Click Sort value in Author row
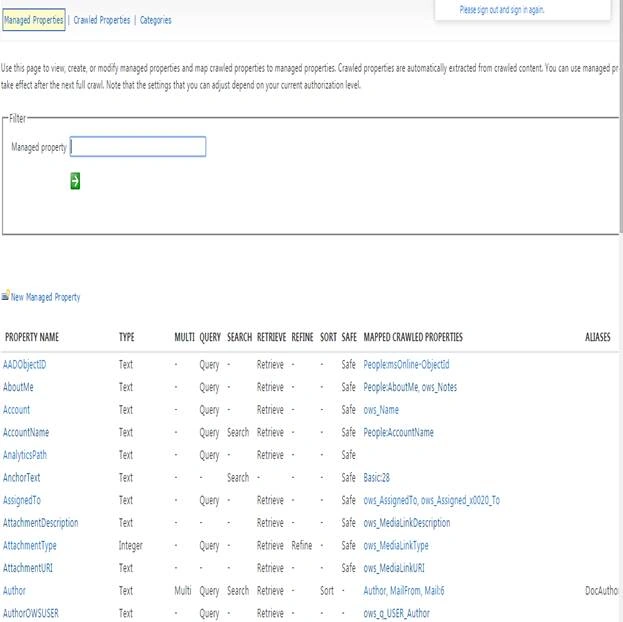Image resolution: width=623 pixels, height=622 pixels. [327, 591]
